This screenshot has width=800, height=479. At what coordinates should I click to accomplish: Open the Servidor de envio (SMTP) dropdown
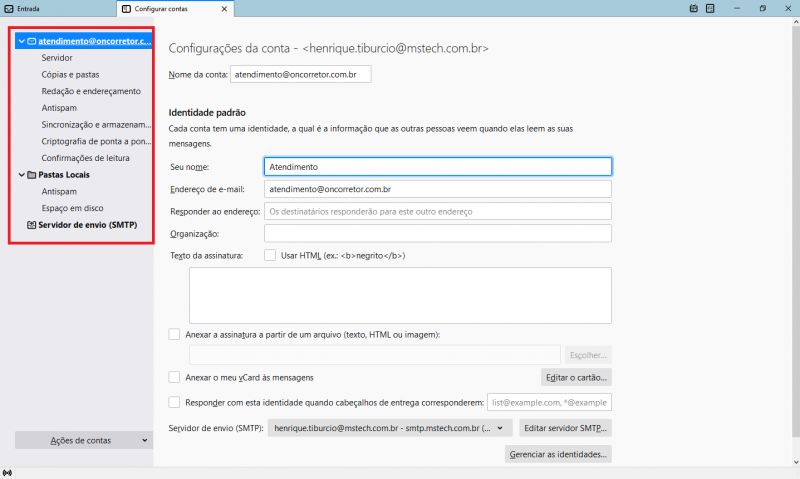point(390,428)
